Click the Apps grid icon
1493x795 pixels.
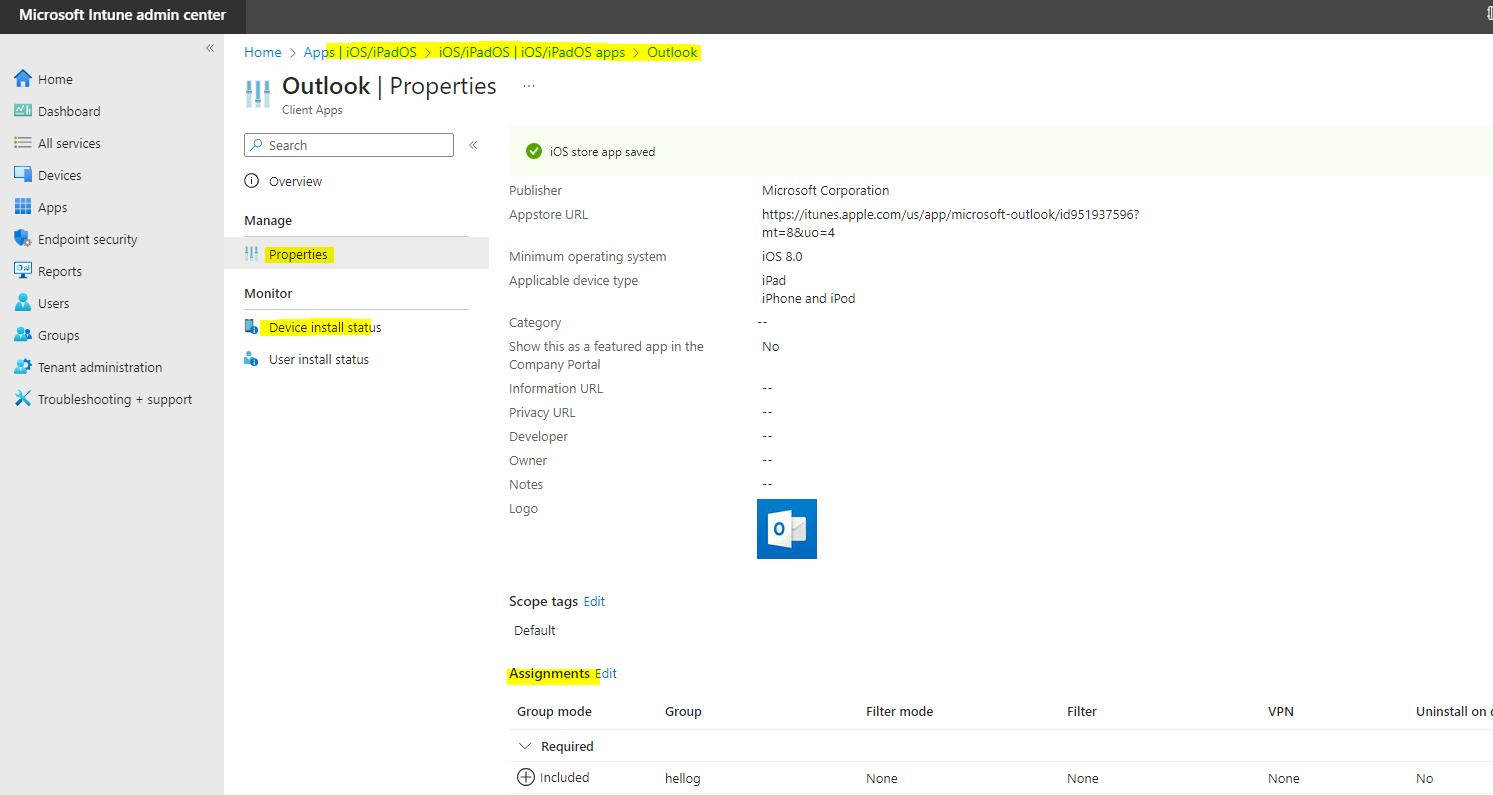23,207
